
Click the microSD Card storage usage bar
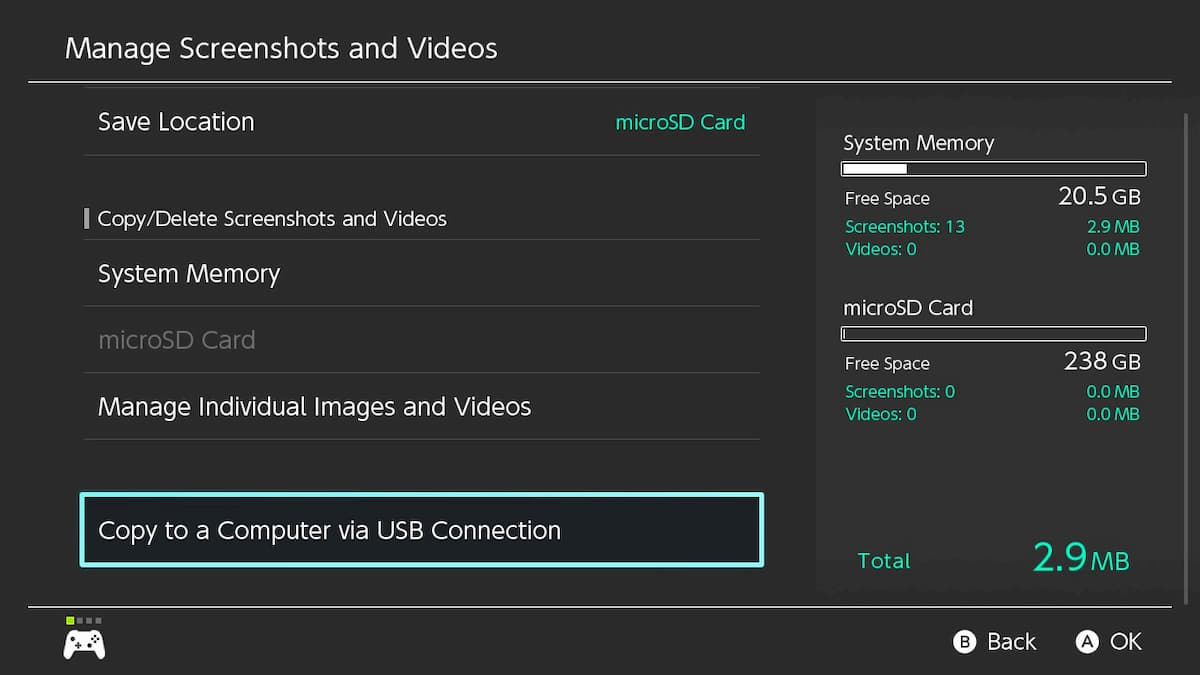click(993, 334)
